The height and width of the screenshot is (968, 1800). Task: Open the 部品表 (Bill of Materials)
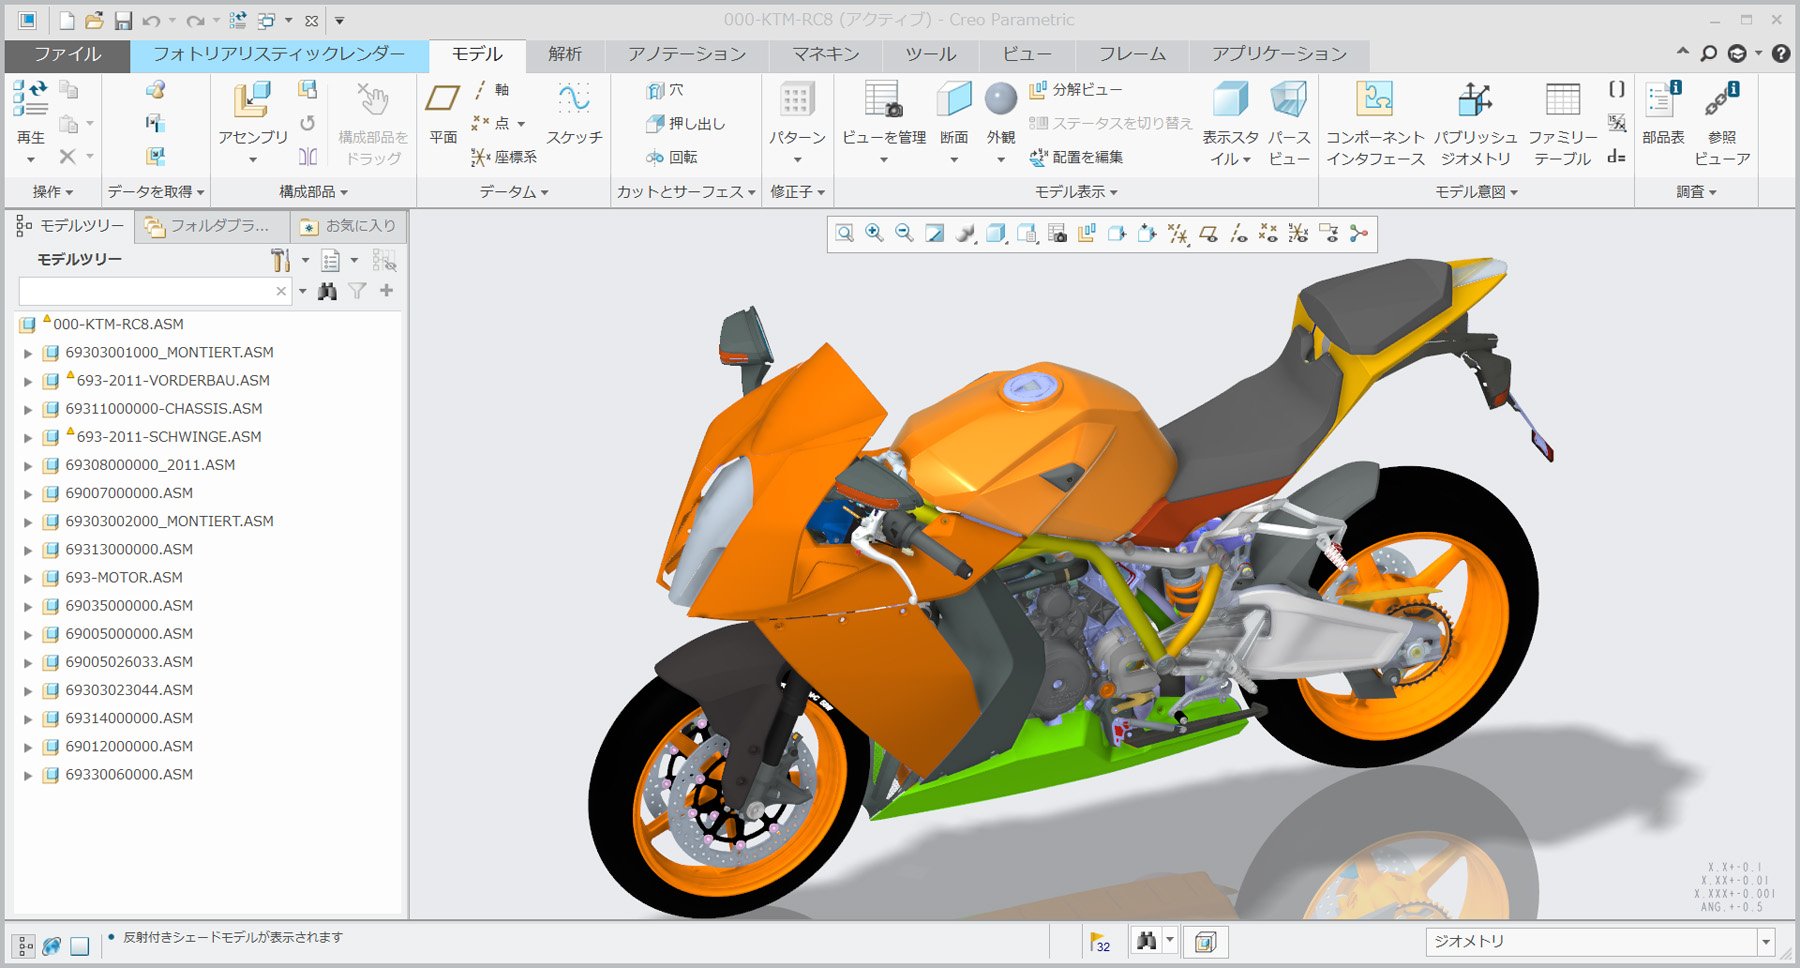tap(1663, 113)
